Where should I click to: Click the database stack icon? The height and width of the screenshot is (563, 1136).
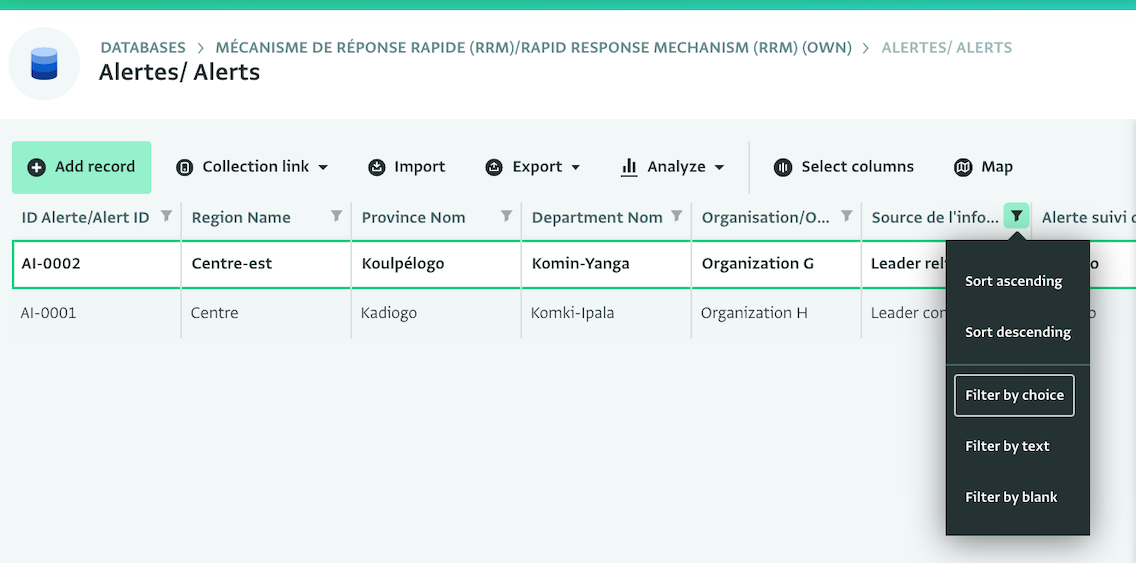[44, 64]
